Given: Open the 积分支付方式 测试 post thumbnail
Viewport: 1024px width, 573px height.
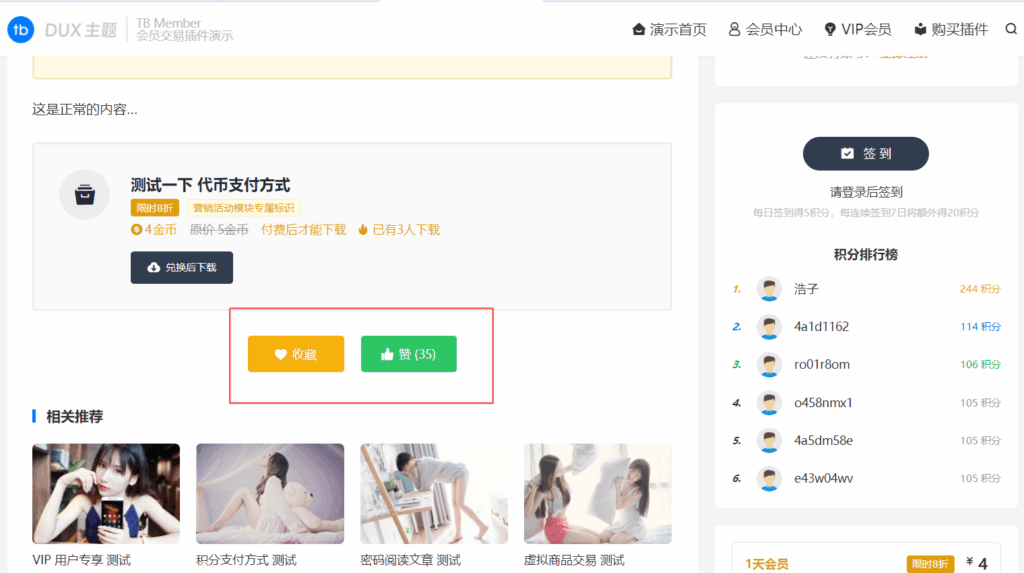Looking at the screenshot, I should (270, 494).
